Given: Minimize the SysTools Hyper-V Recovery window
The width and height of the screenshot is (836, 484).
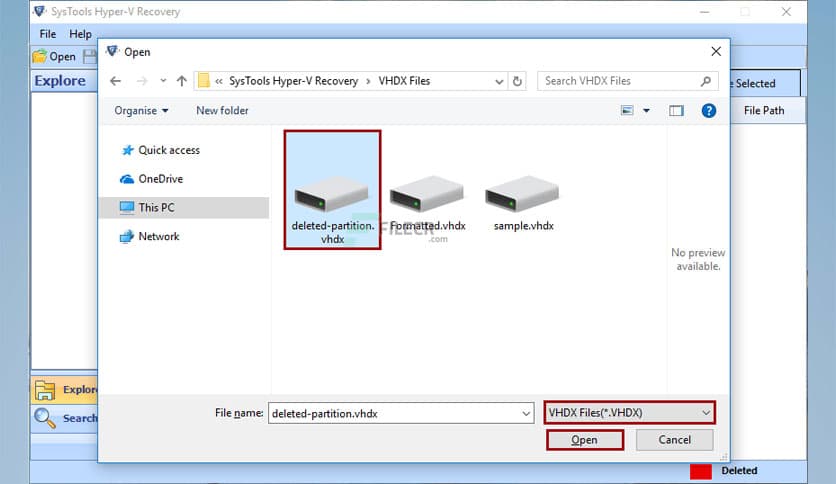Looking at the screenshot, I should [704, 12].
